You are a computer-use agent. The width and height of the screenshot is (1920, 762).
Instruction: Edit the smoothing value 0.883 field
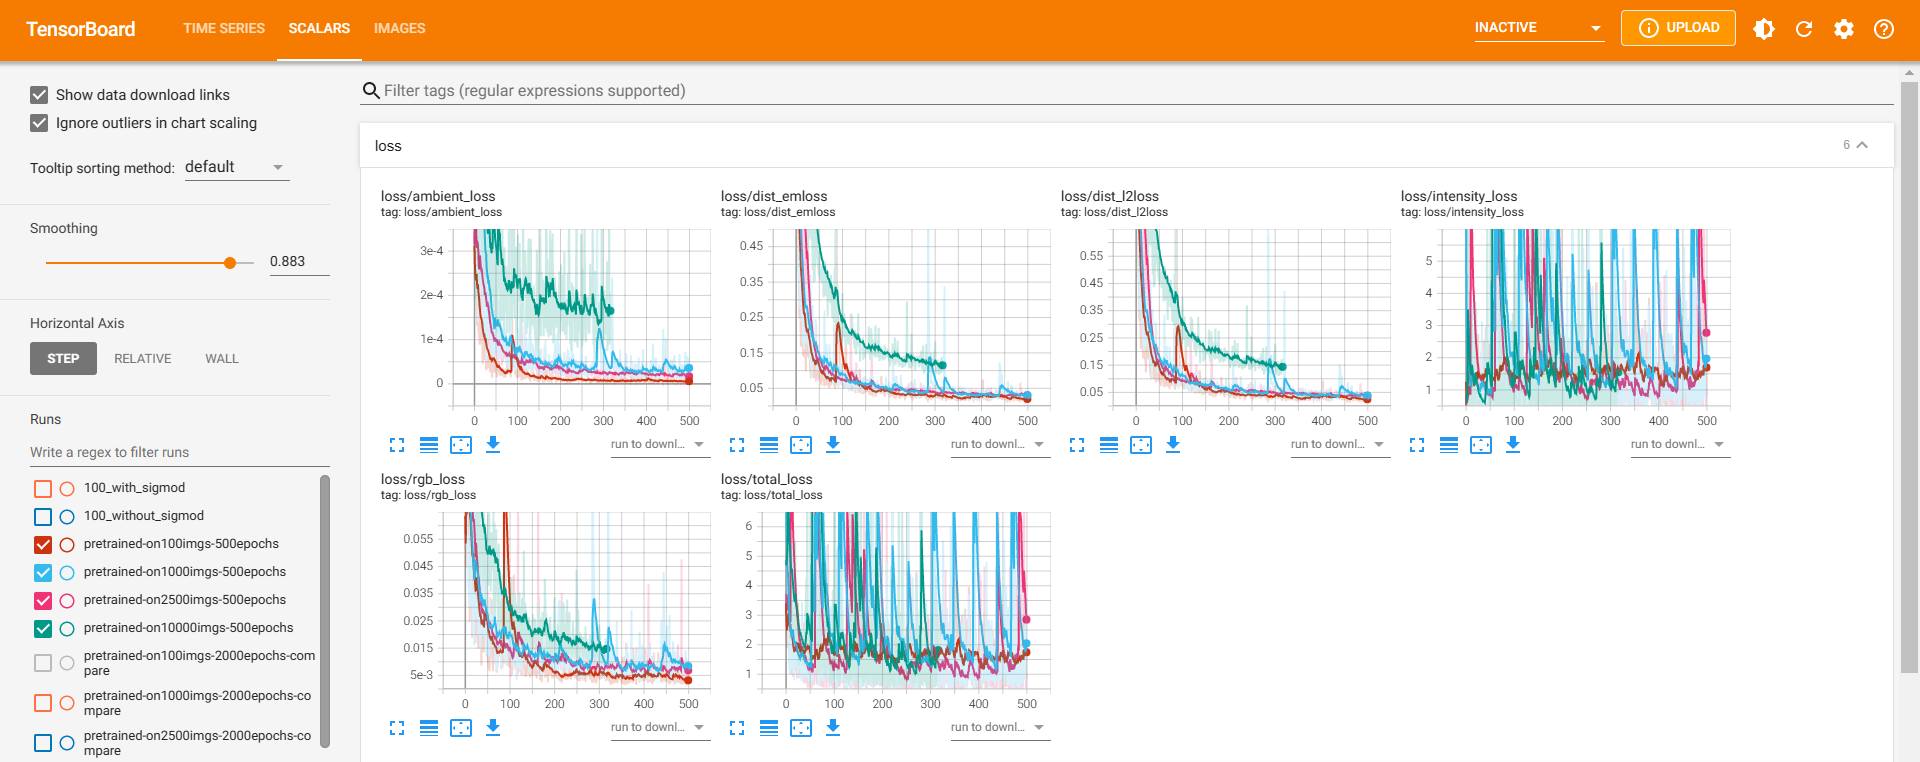coord(299,262)
